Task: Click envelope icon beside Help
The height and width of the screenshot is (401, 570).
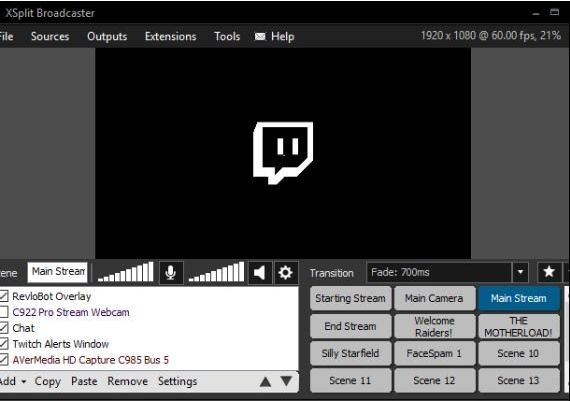Action: [x=260, y=36]
